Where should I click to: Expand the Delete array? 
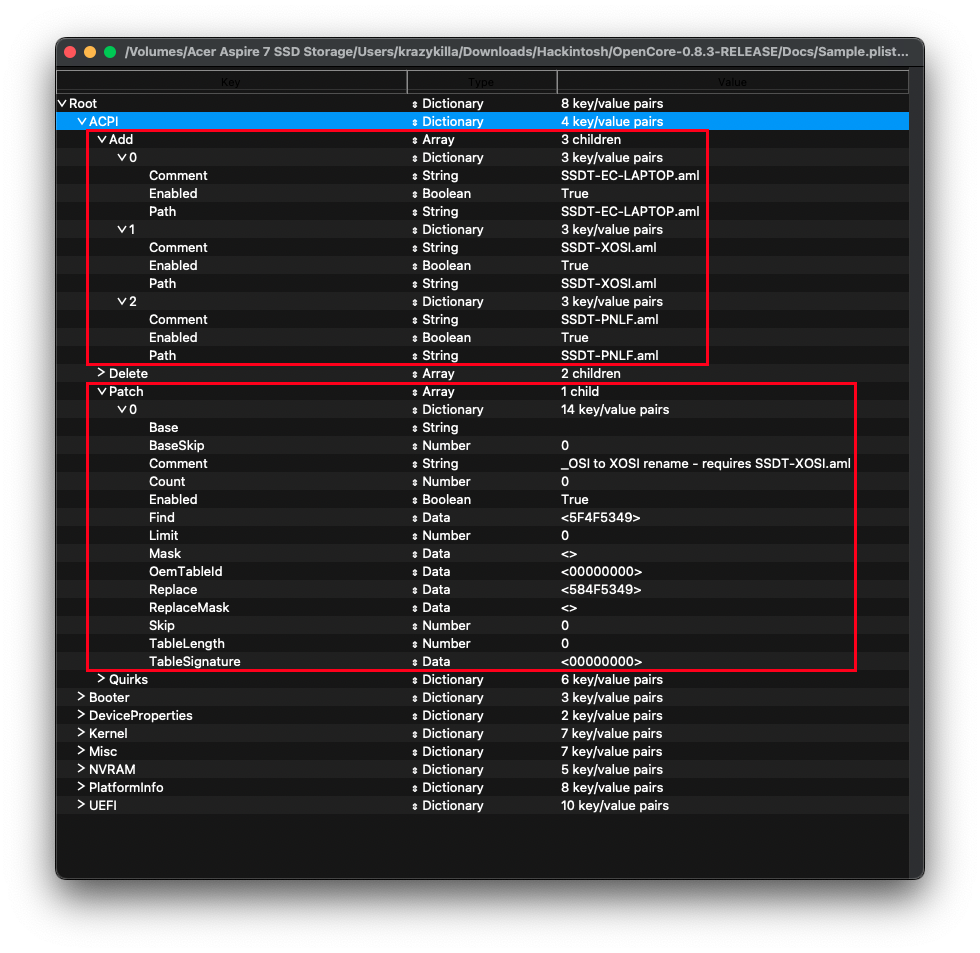tap(101, 374)
